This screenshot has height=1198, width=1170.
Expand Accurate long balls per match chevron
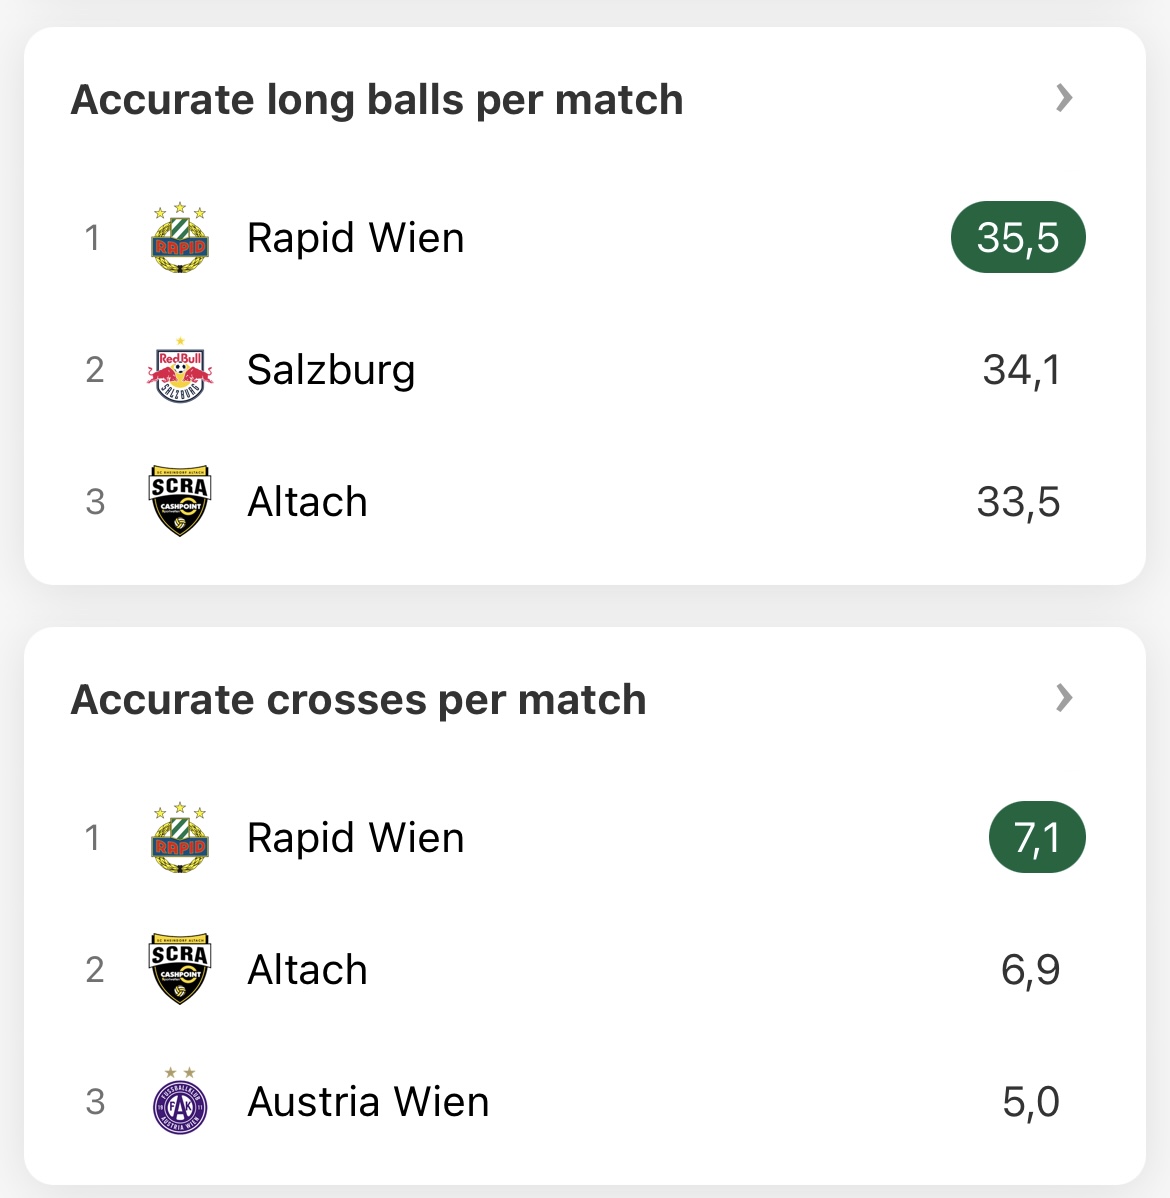1064,98
